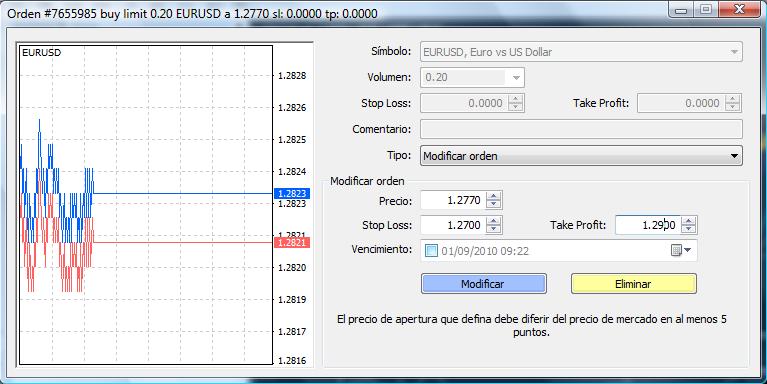Click into the Precio field 1.2770
Image resolution: width=767 pixels, height=384 pixels.
[453, 200]
